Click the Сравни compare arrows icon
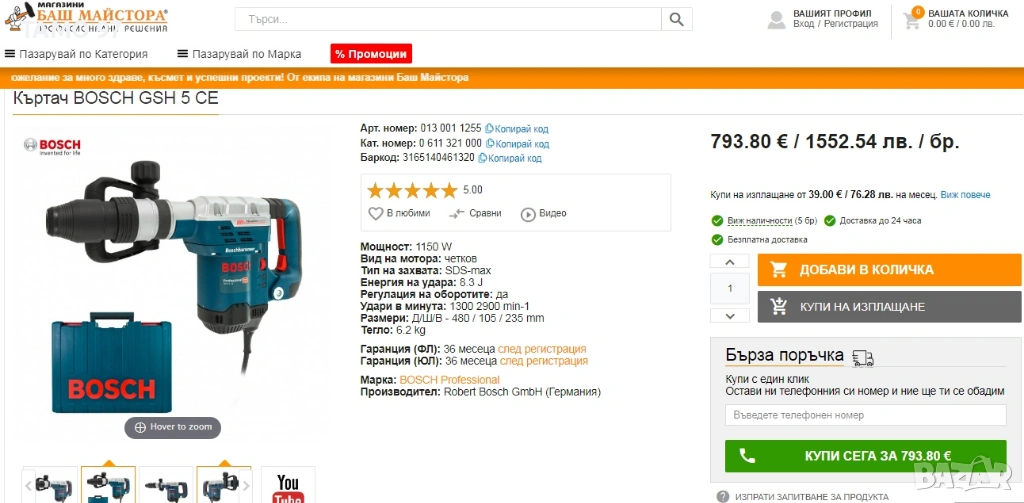Screen dimensions: 1024x503 click(456, 213)
